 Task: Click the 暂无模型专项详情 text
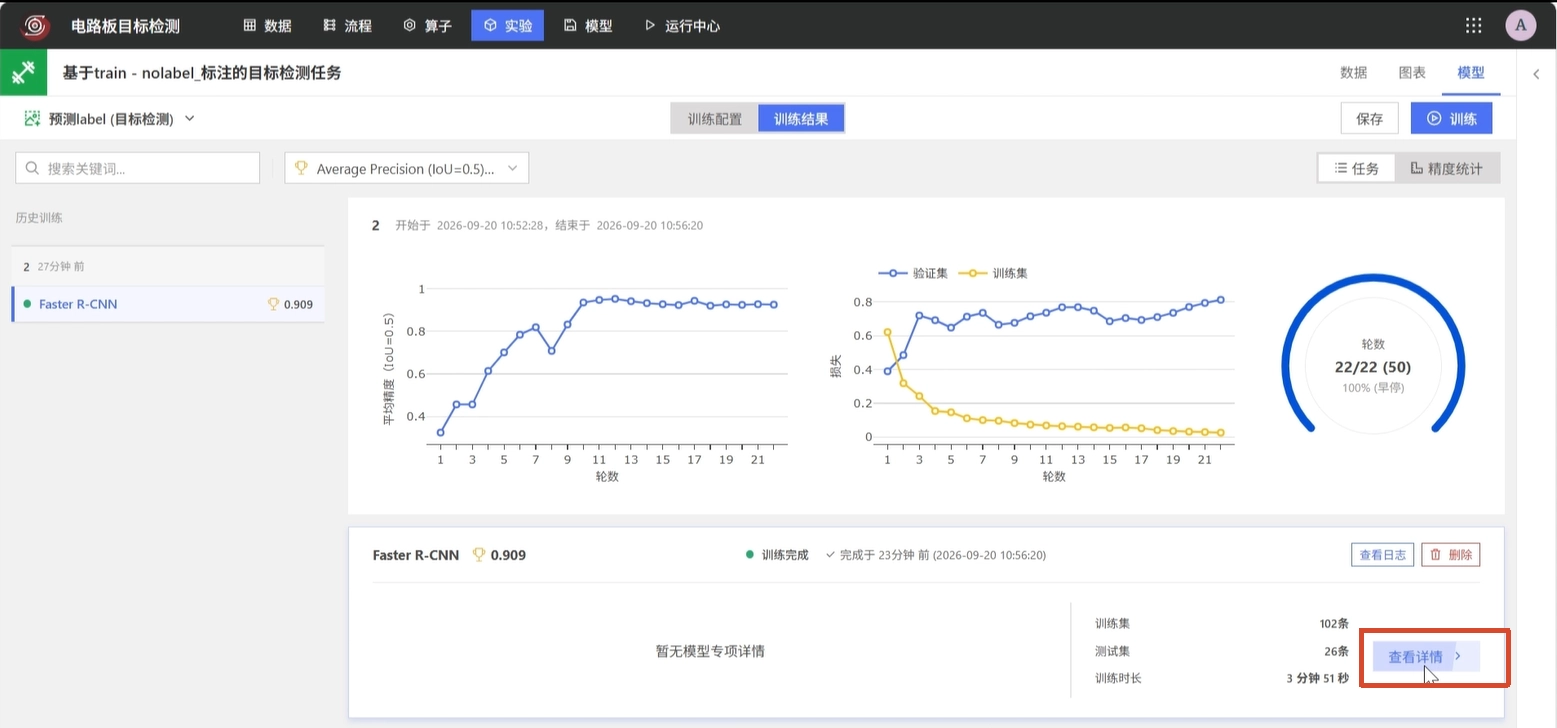tap(710, 651)
